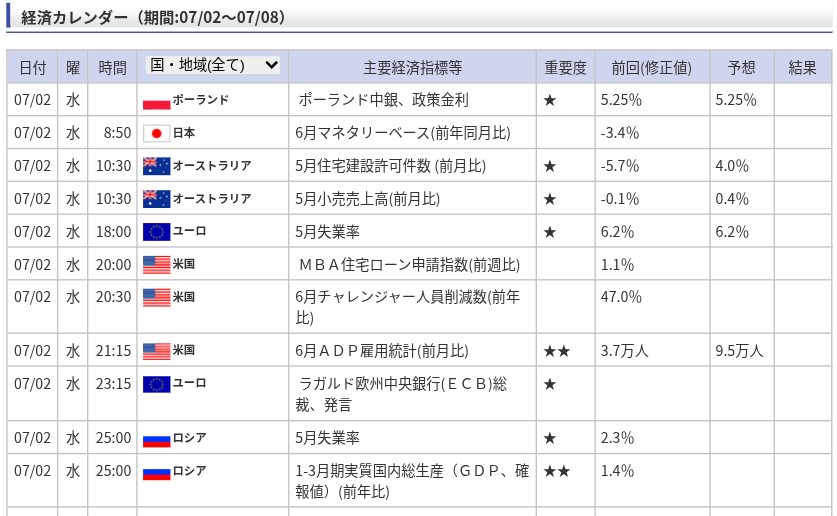The image size is (837, 516).
Task: Click the US flag beside MBA住宅ローン申請指数
Action: (156, 265)
